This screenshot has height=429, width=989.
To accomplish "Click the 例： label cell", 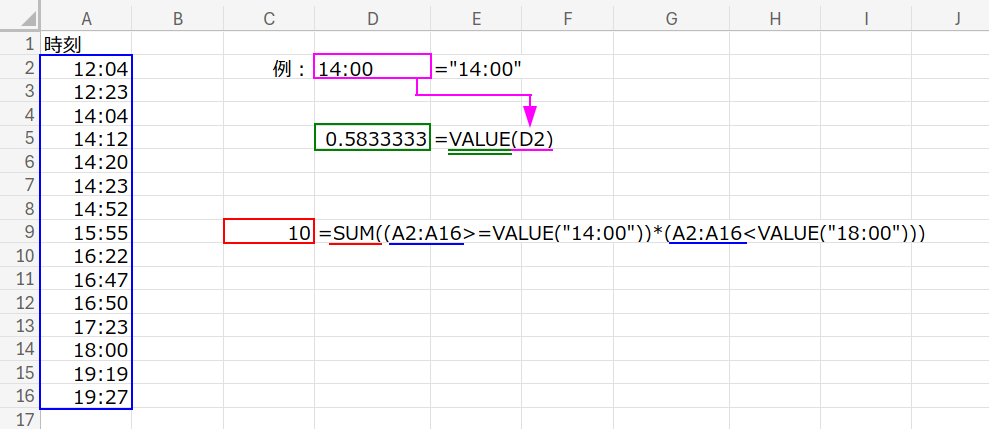I will point(290,68).
